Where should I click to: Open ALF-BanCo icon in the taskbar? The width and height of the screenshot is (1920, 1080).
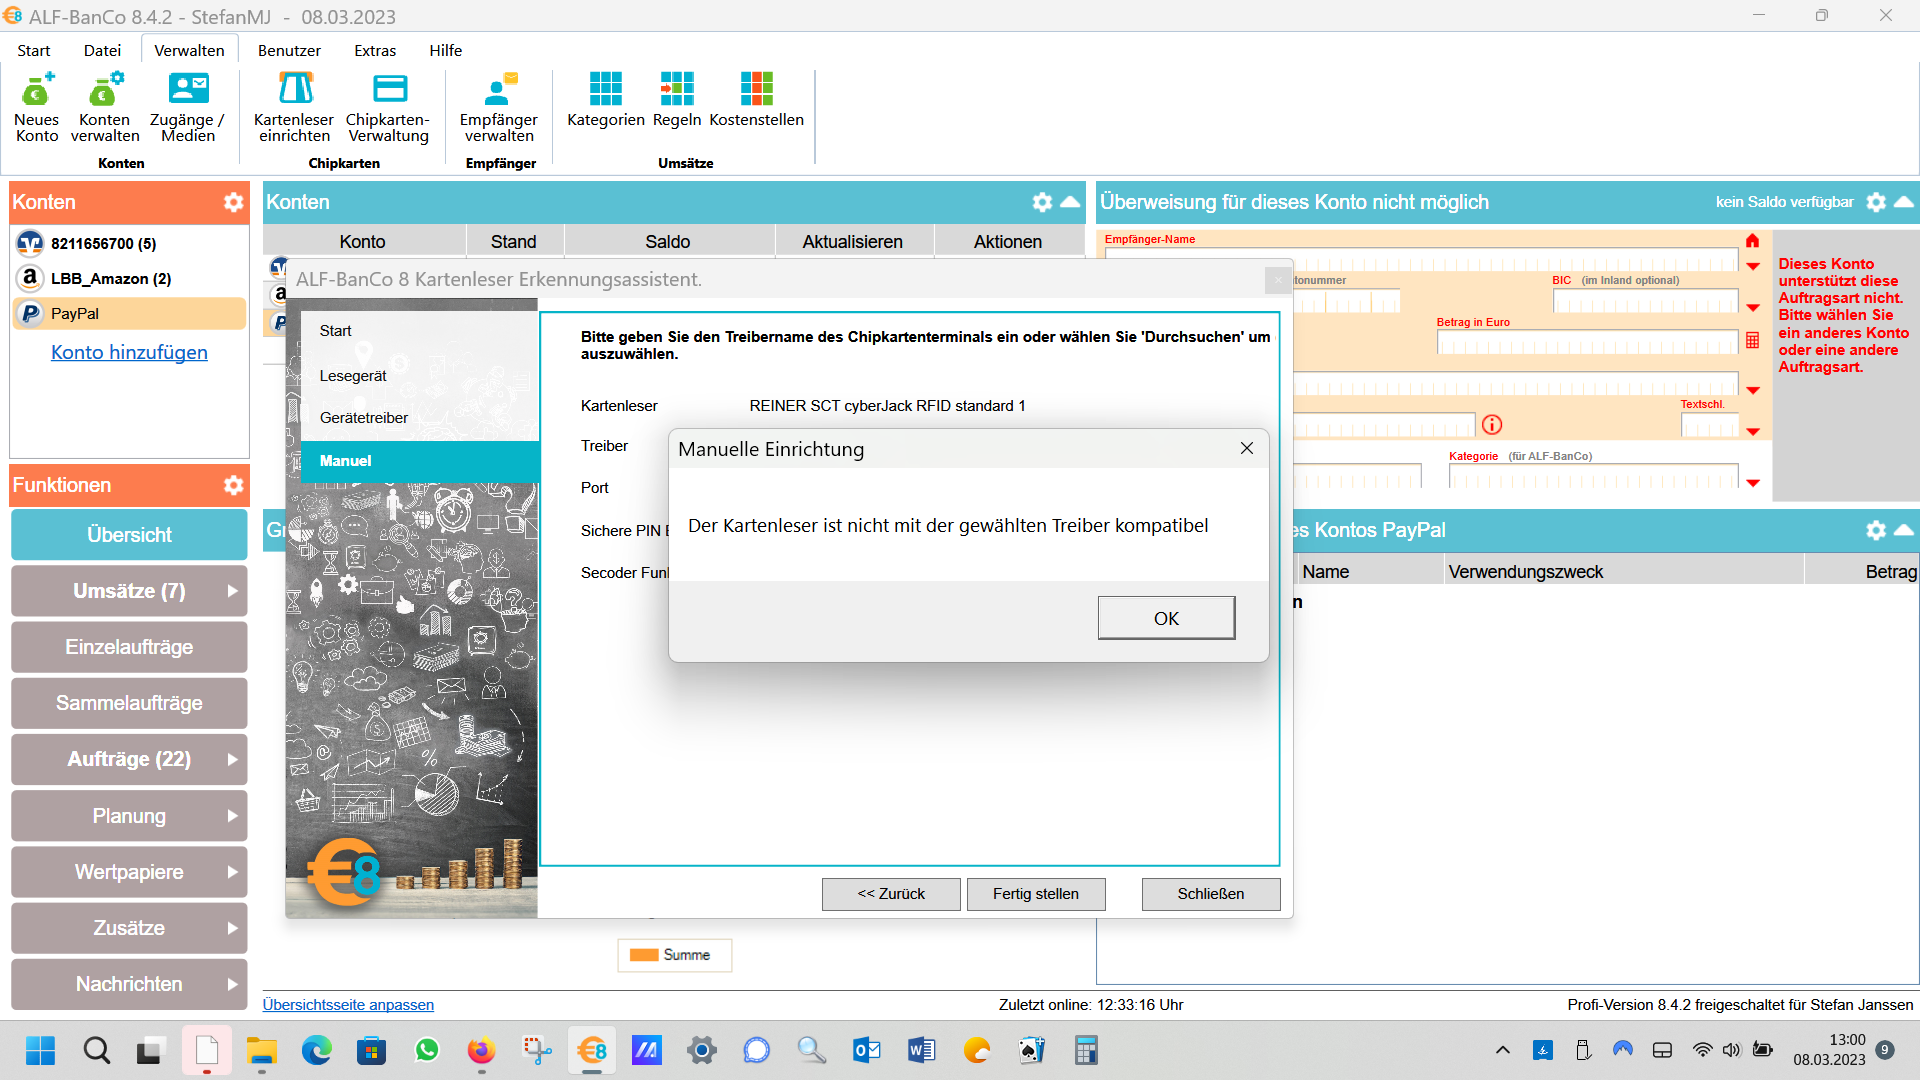pos(592,1050)
